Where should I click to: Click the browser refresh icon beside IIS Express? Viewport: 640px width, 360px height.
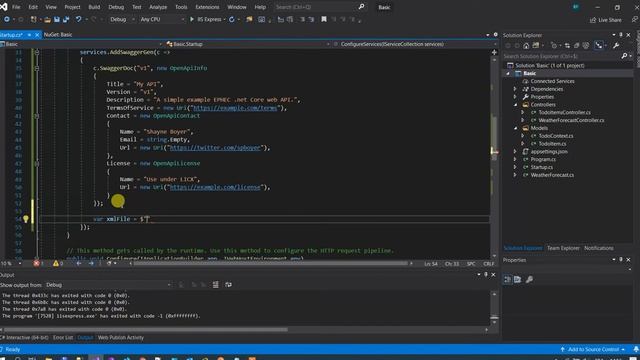tap(231, 20)
